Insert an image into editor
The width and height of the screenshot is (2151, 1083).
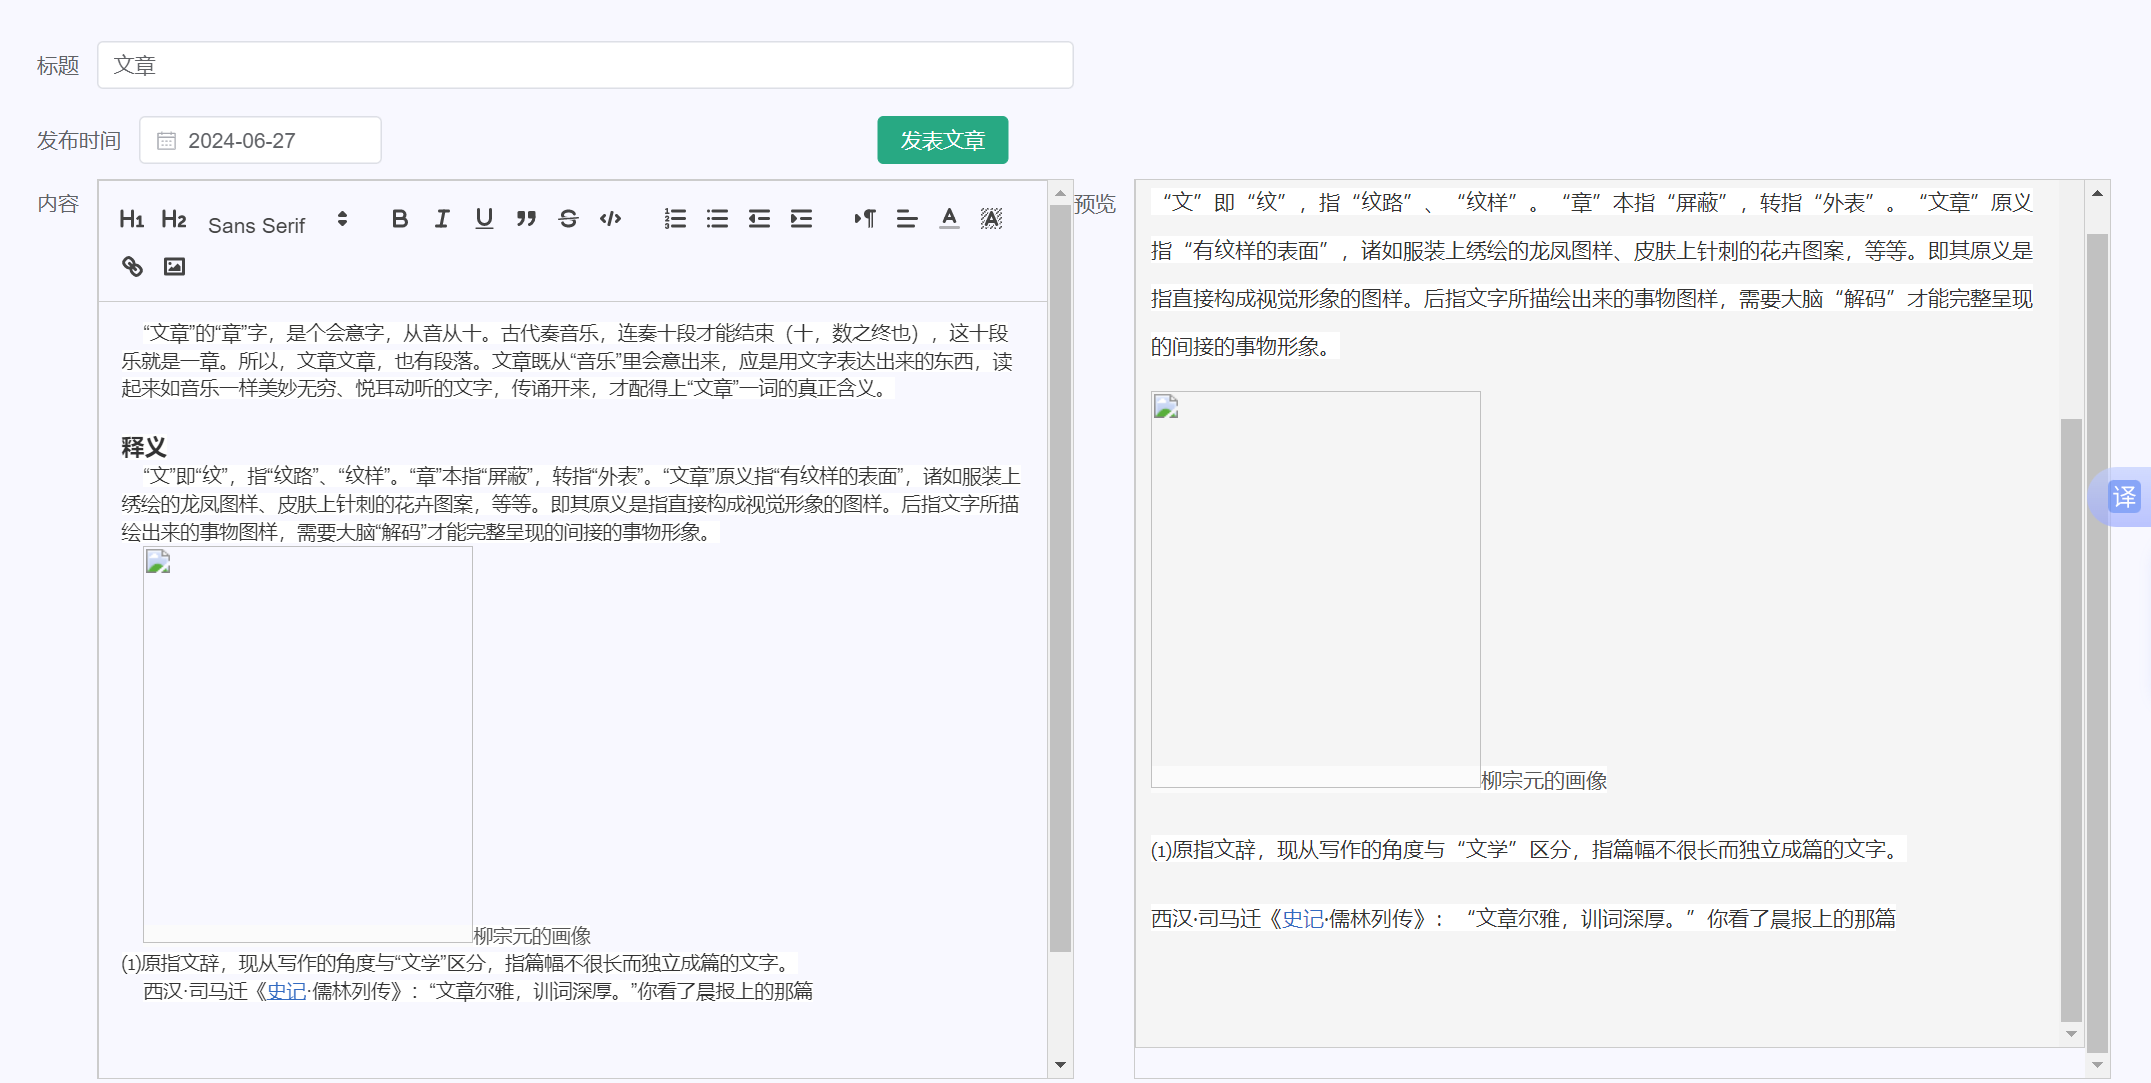pyautogui.click(x=174, y=266)
